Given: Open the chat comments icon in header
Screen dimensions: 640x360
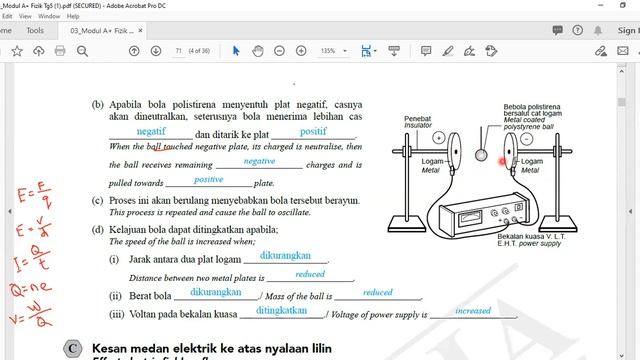Looking at the screenshot, I should (558, 30).
